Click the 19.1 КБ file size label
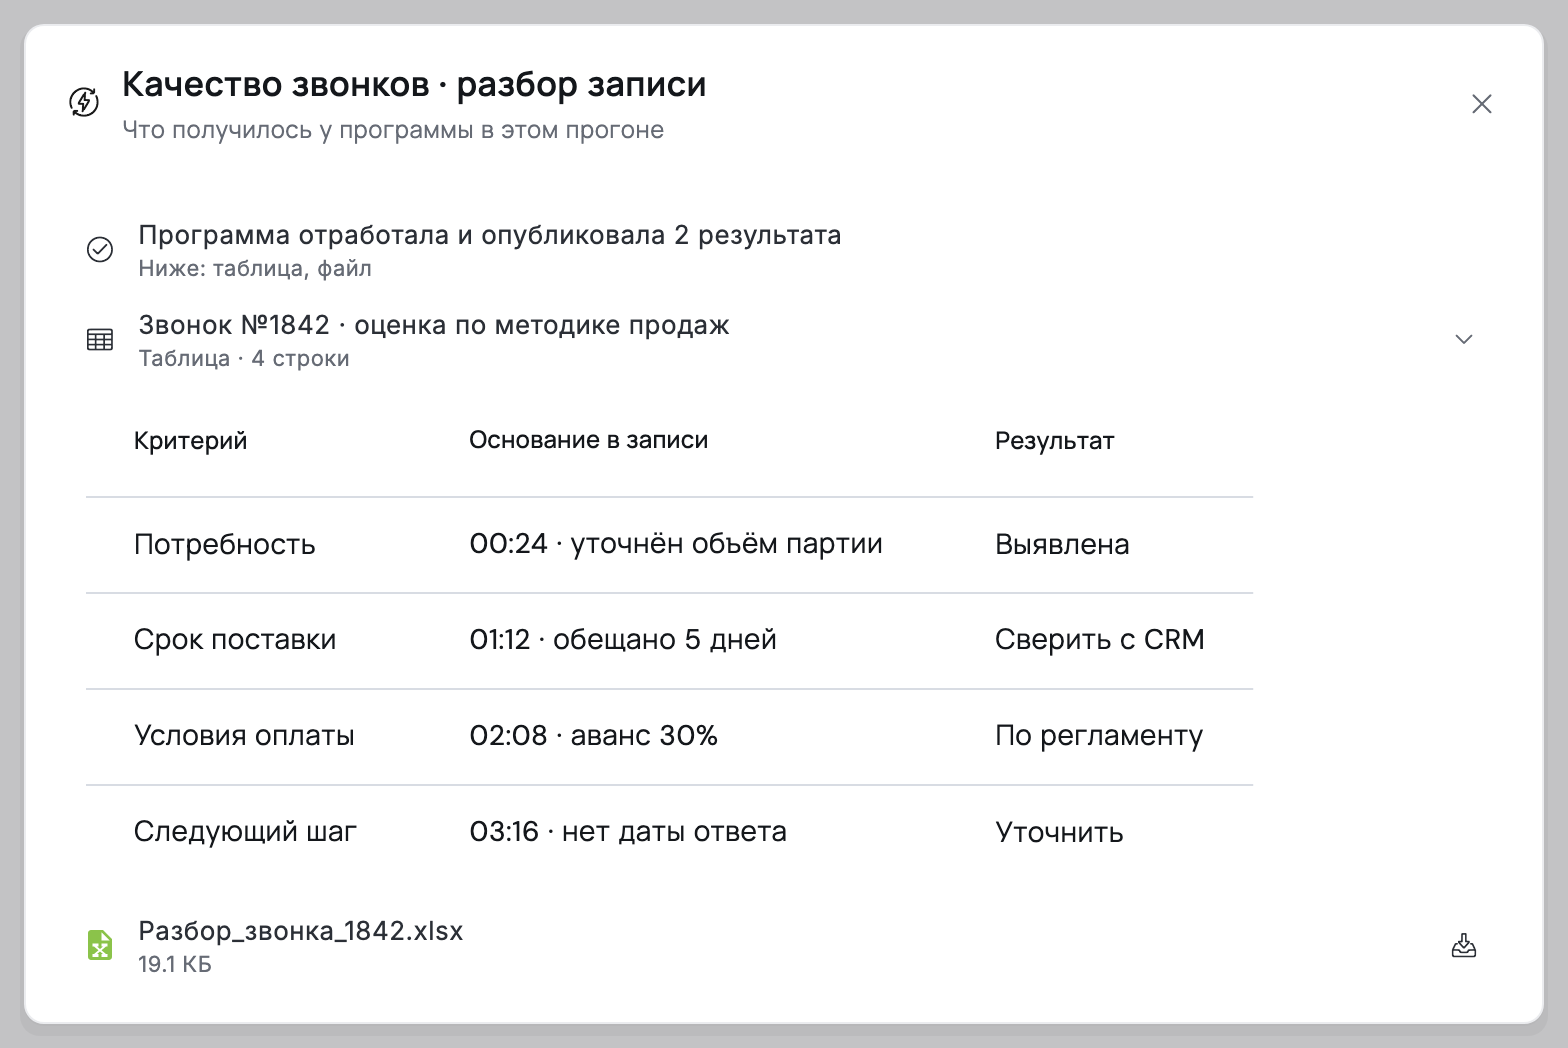Screen dimensions: 1568x1048 (x=175, y=964)
